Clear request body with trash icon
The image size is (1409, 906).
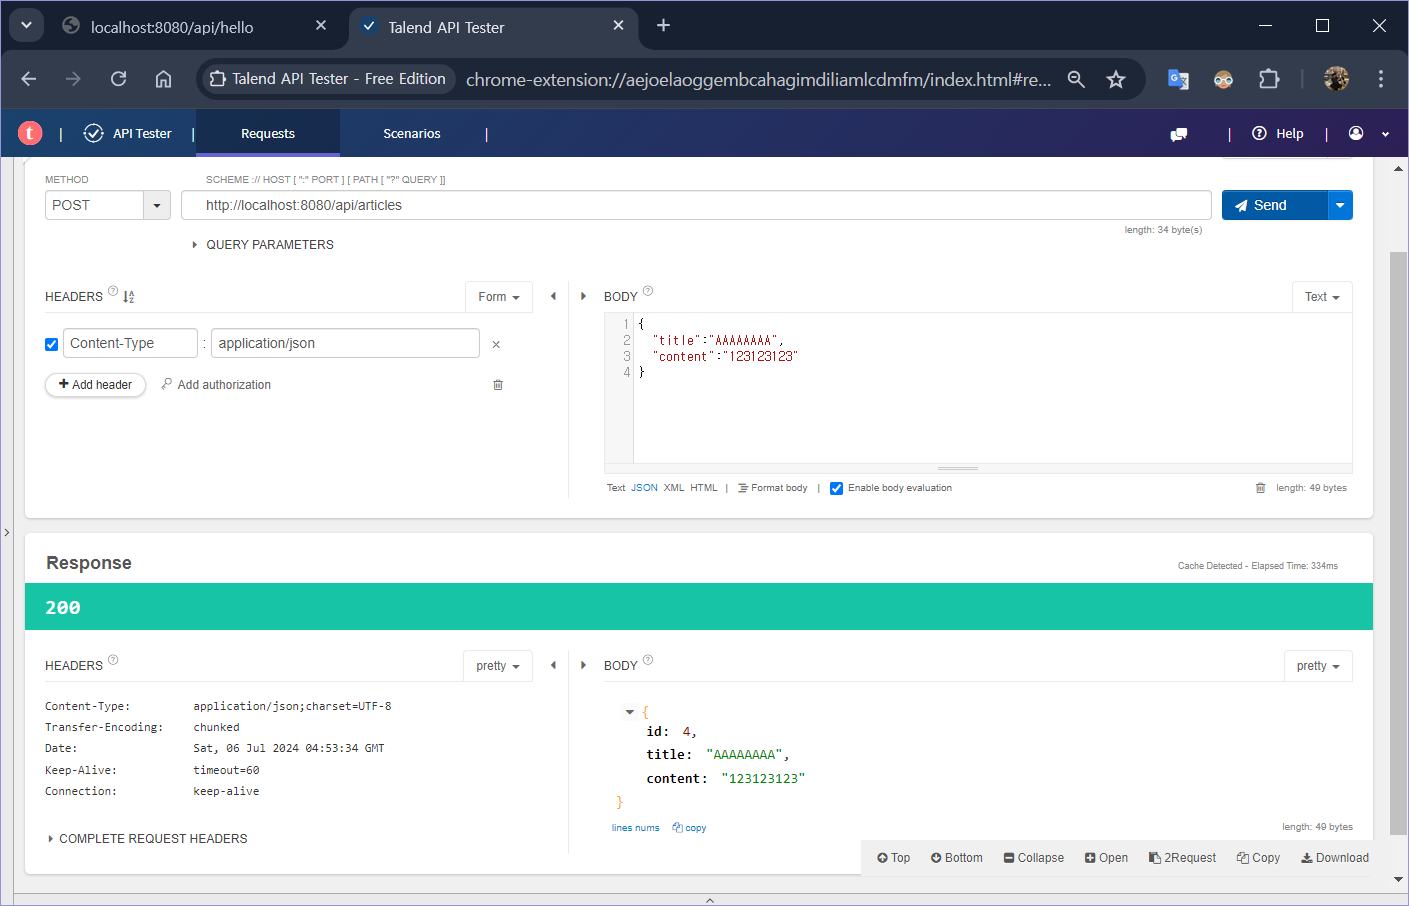click(x=1260, y=488)
